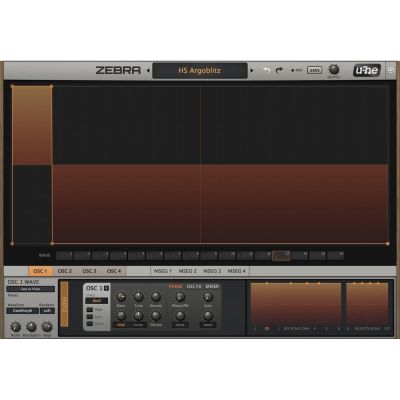Switch to the MSEG 1 tab
Screen dimensions: 400x400
[163, 271]
